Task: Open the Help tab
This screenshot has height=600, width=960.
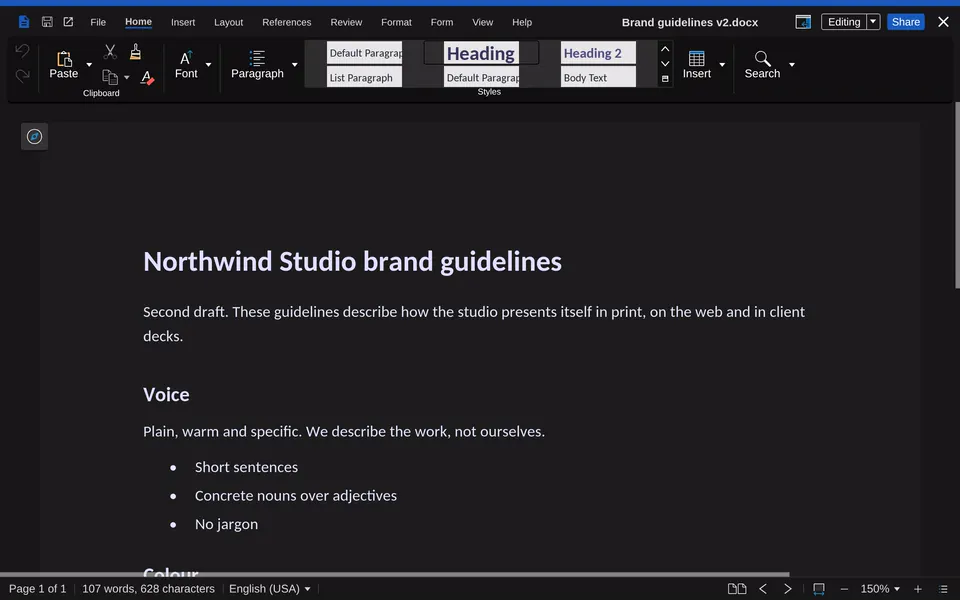Action: tap(522, 22)
